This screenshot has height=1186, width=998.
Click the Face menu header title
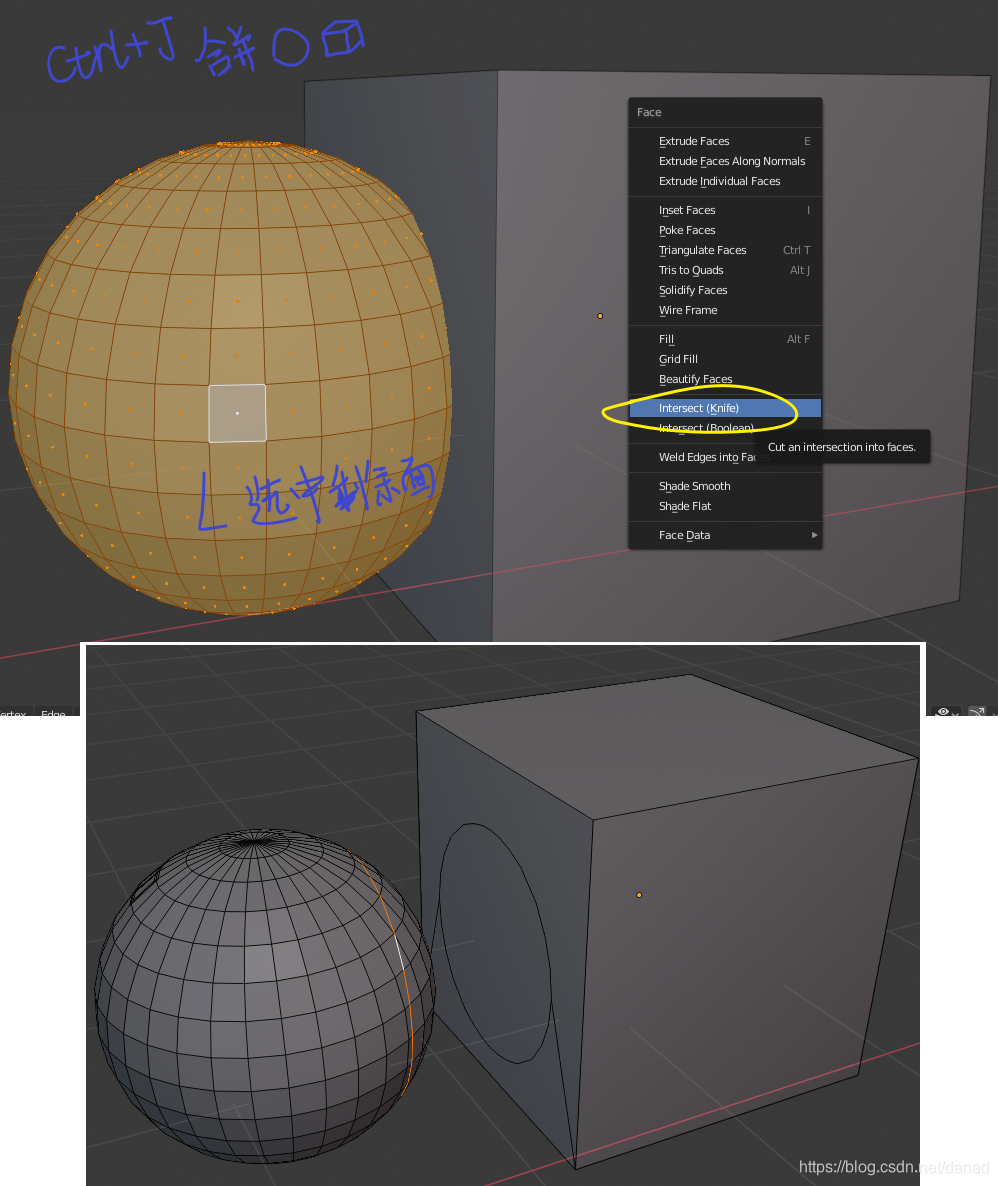click(x=649, y=112)
